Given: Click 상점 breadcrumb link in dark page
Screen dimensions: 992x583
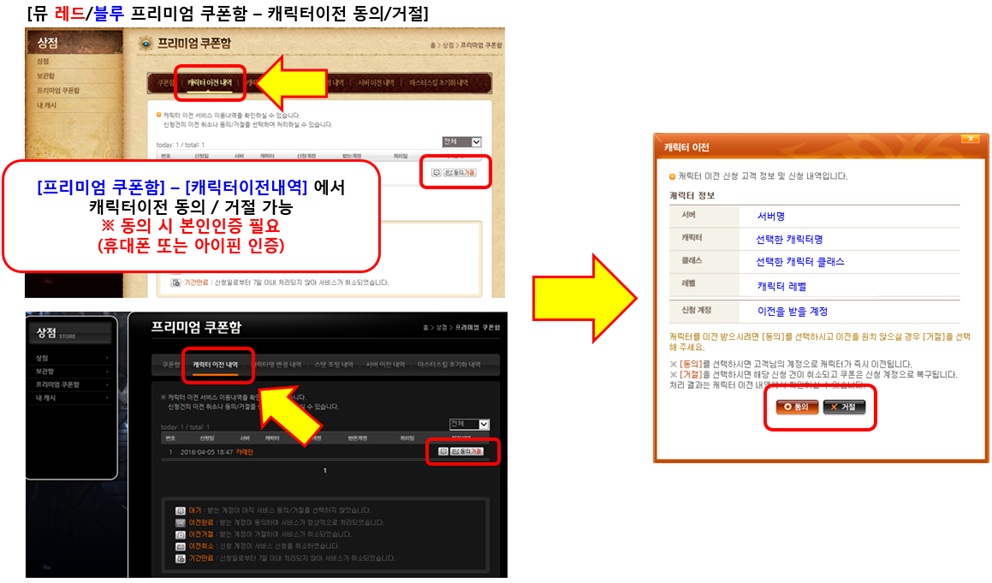Looking at the screenshot, I should coord(443,328).
